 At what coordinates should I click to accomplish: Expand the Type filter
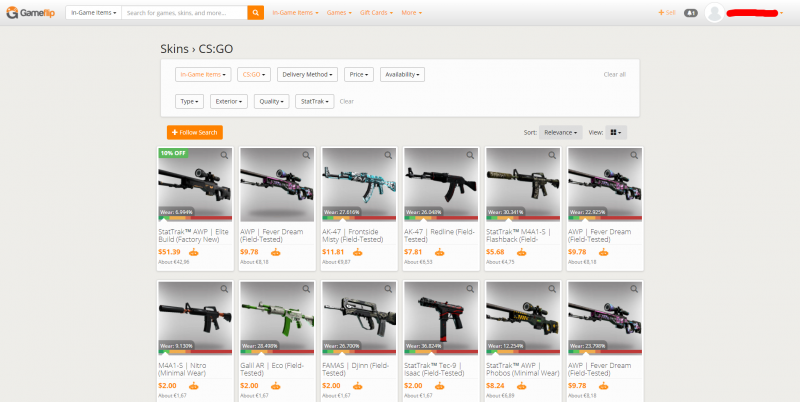click(x=189, y=102)
